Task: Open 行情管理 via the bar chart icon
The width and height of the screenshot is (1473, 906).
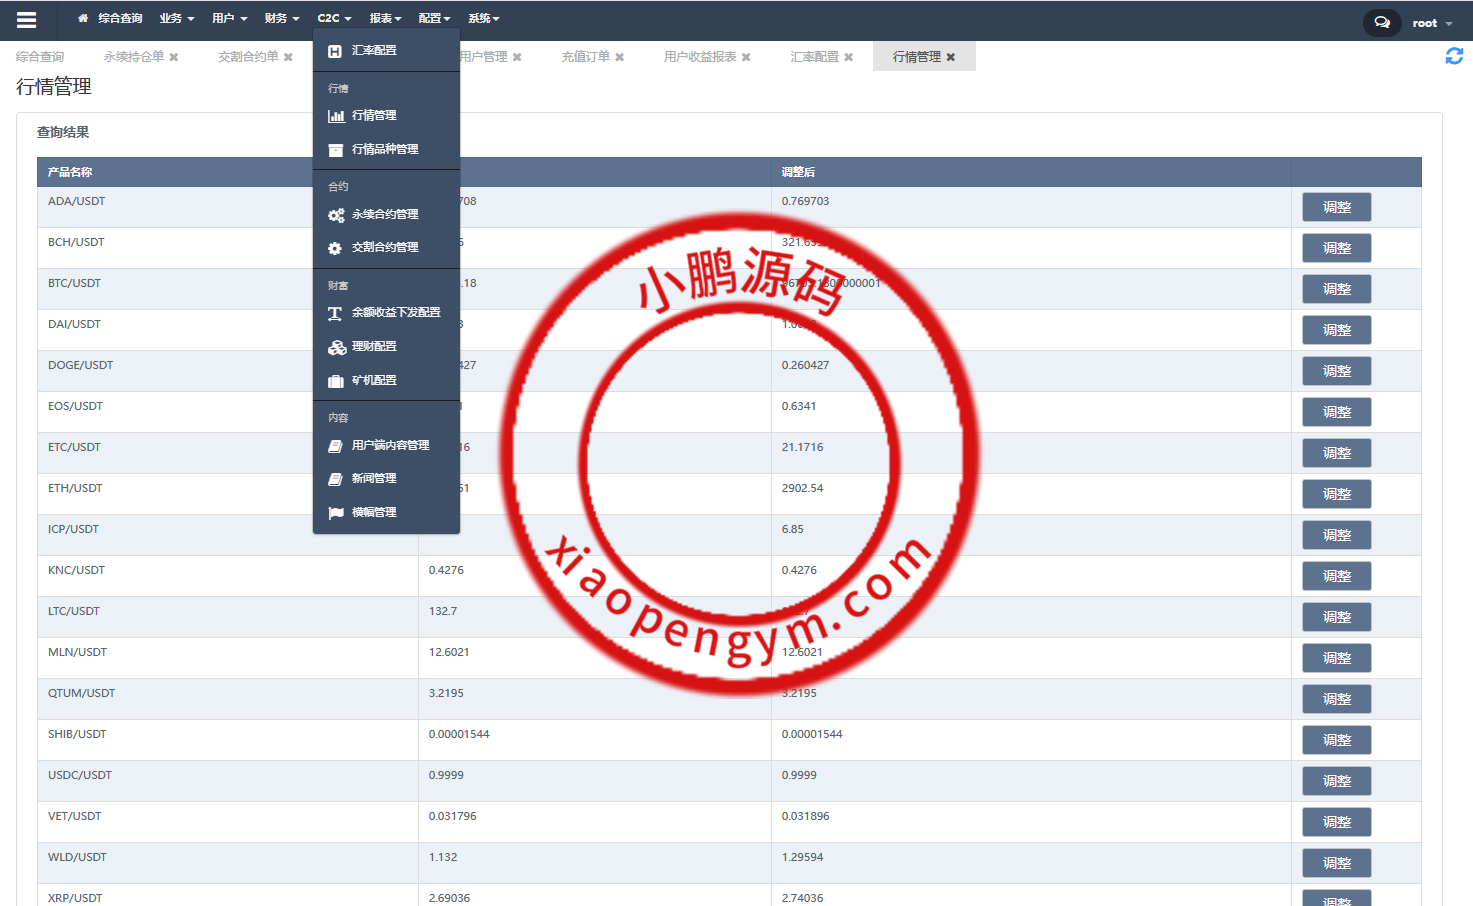Action: click(335, 115)
